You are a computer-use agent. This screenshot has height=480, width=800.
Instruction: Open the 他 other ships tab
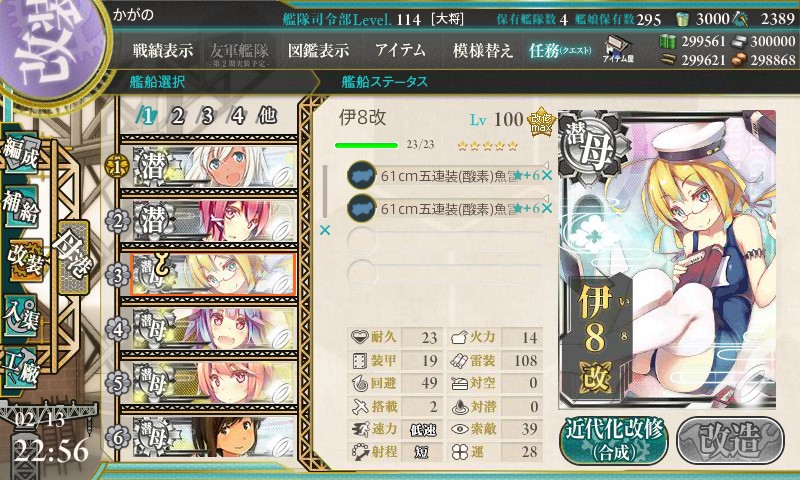coord(267,116)
